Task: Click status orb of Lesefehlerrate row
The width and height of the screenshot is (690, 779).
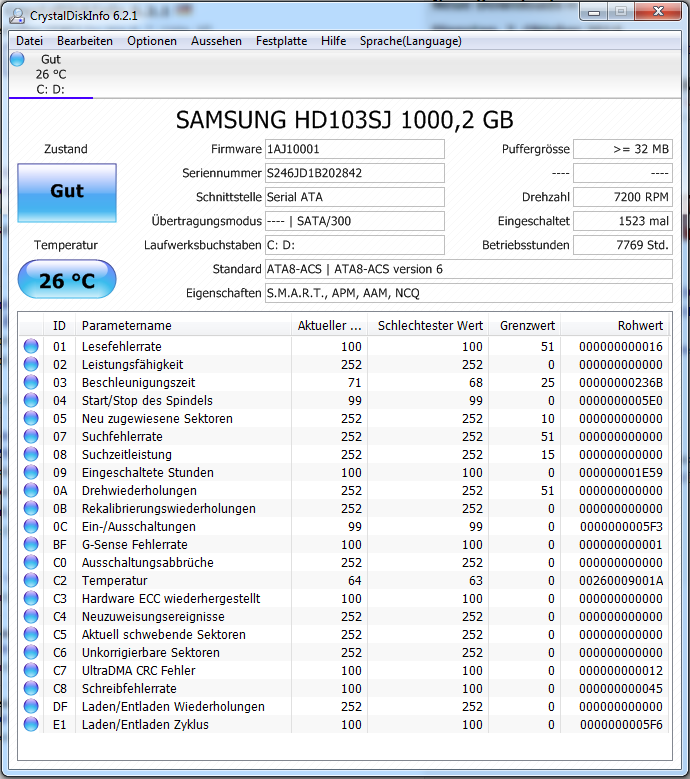Action: [31, 346]
